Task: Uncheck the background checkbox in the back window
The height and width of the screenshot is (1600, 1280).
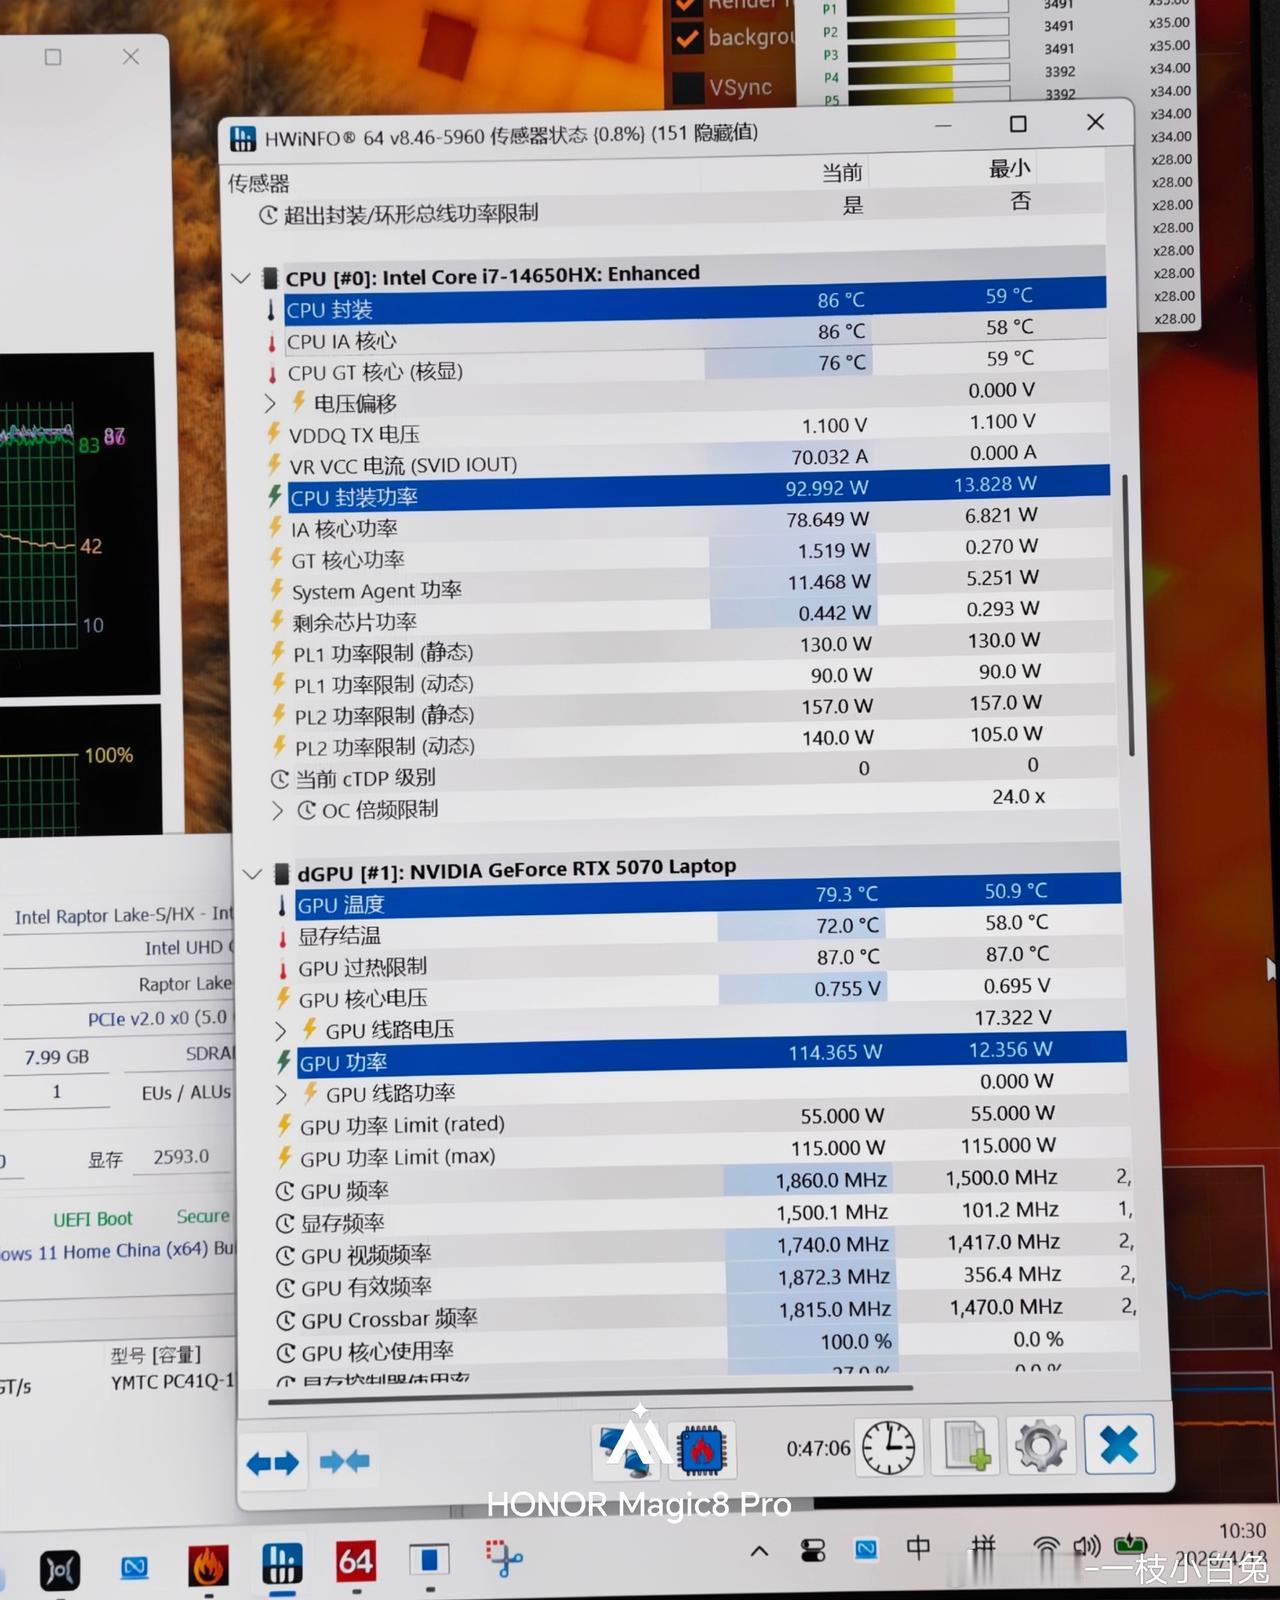Action: (687, 39)
